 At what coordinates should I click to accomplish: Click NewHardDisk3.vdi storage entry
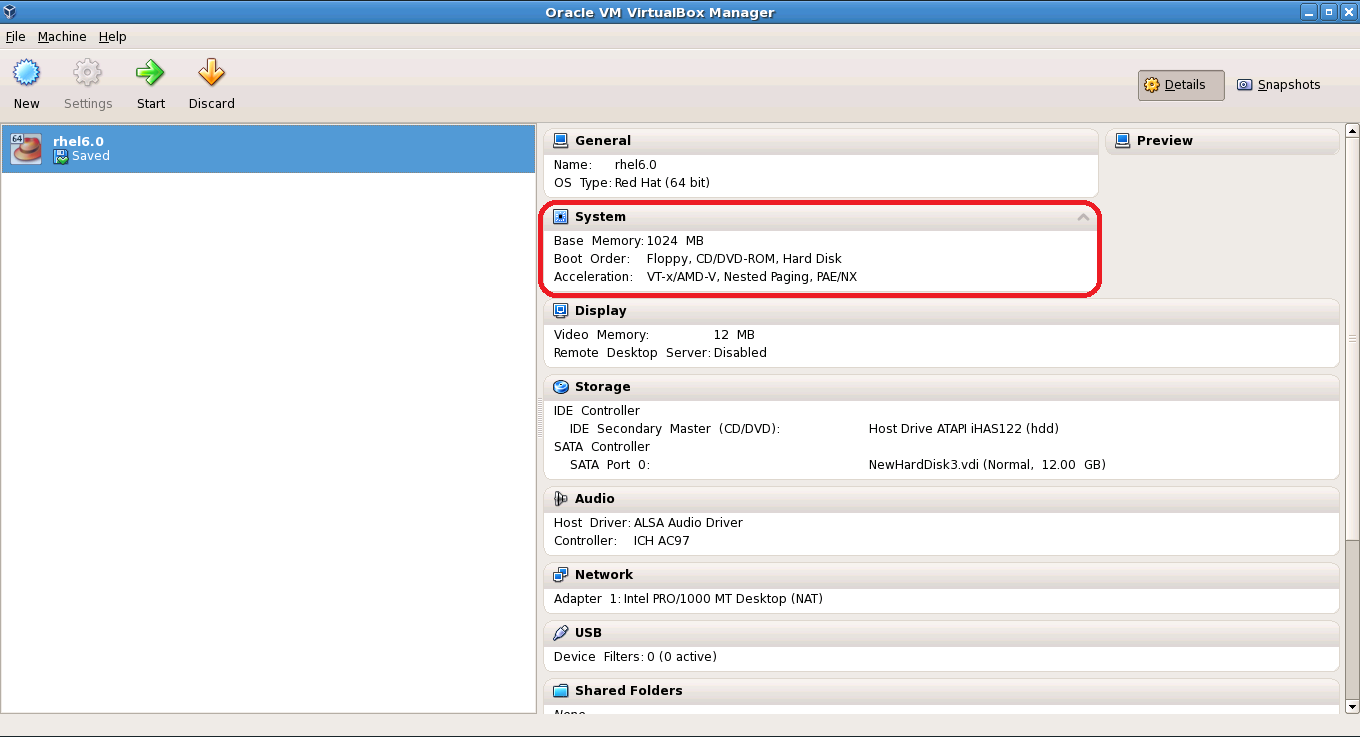point(987,465)
